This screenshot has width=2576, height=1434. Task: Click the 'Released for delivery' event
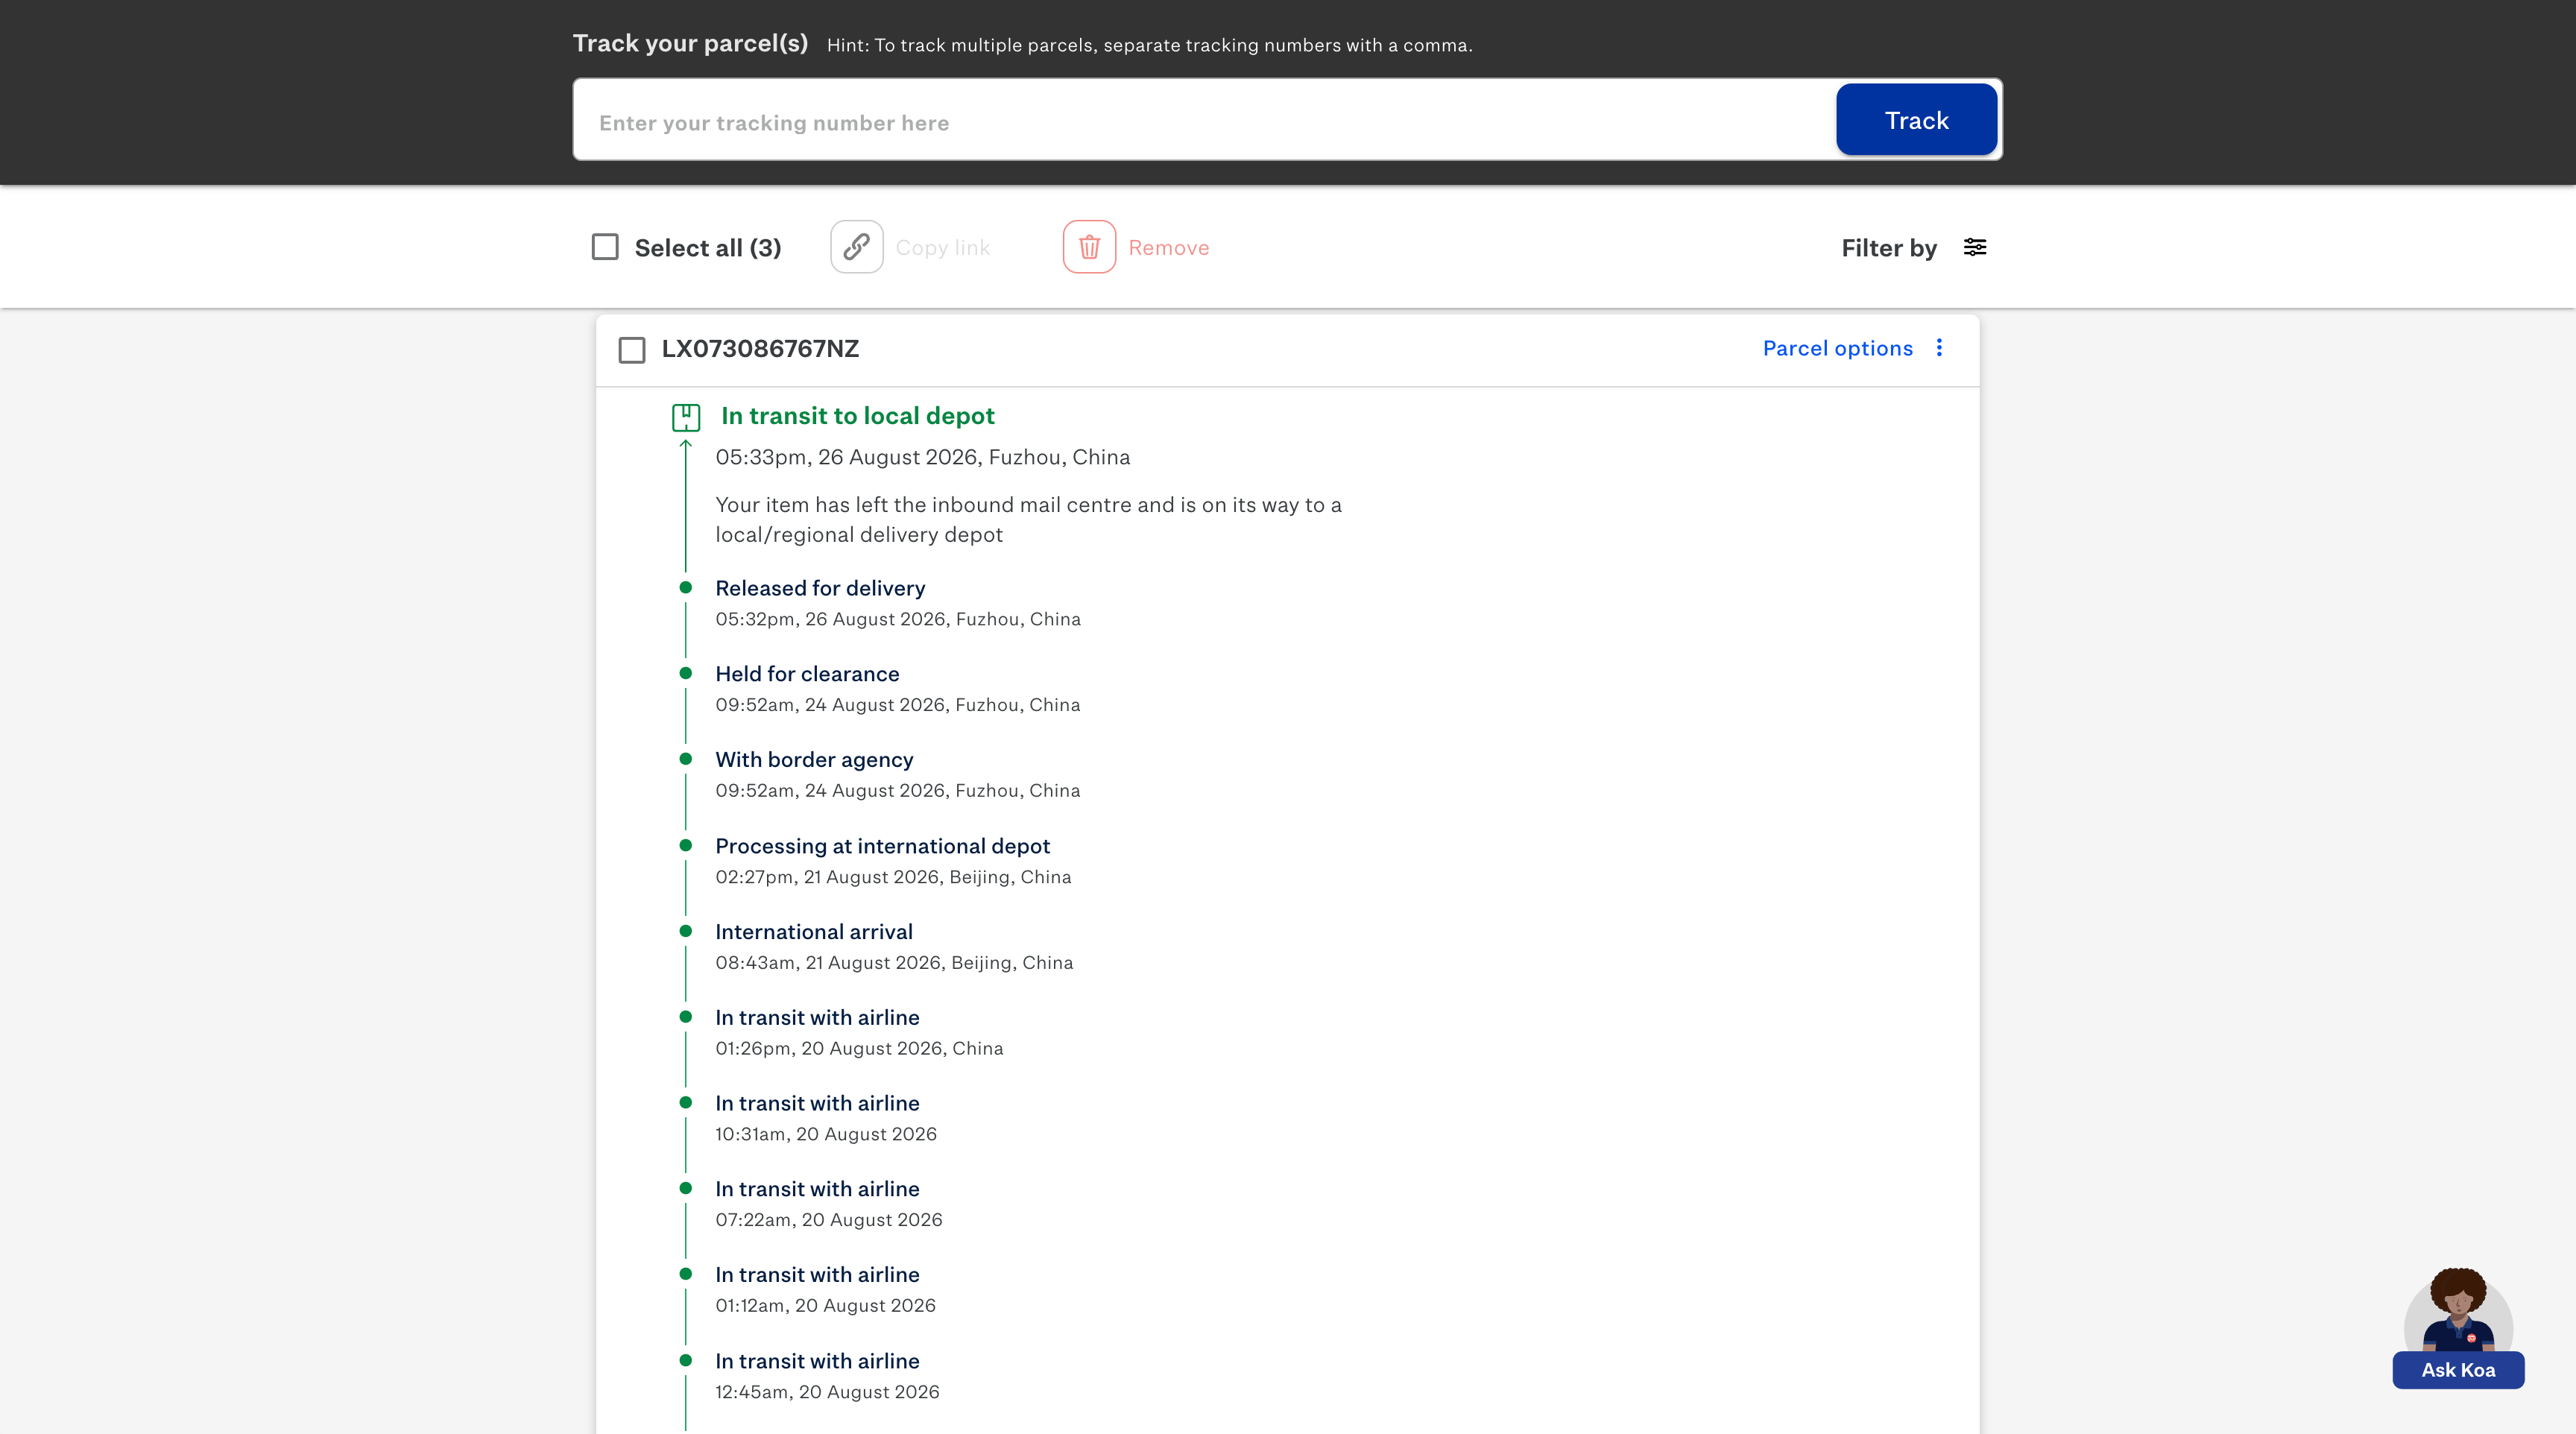coord(820,588)
